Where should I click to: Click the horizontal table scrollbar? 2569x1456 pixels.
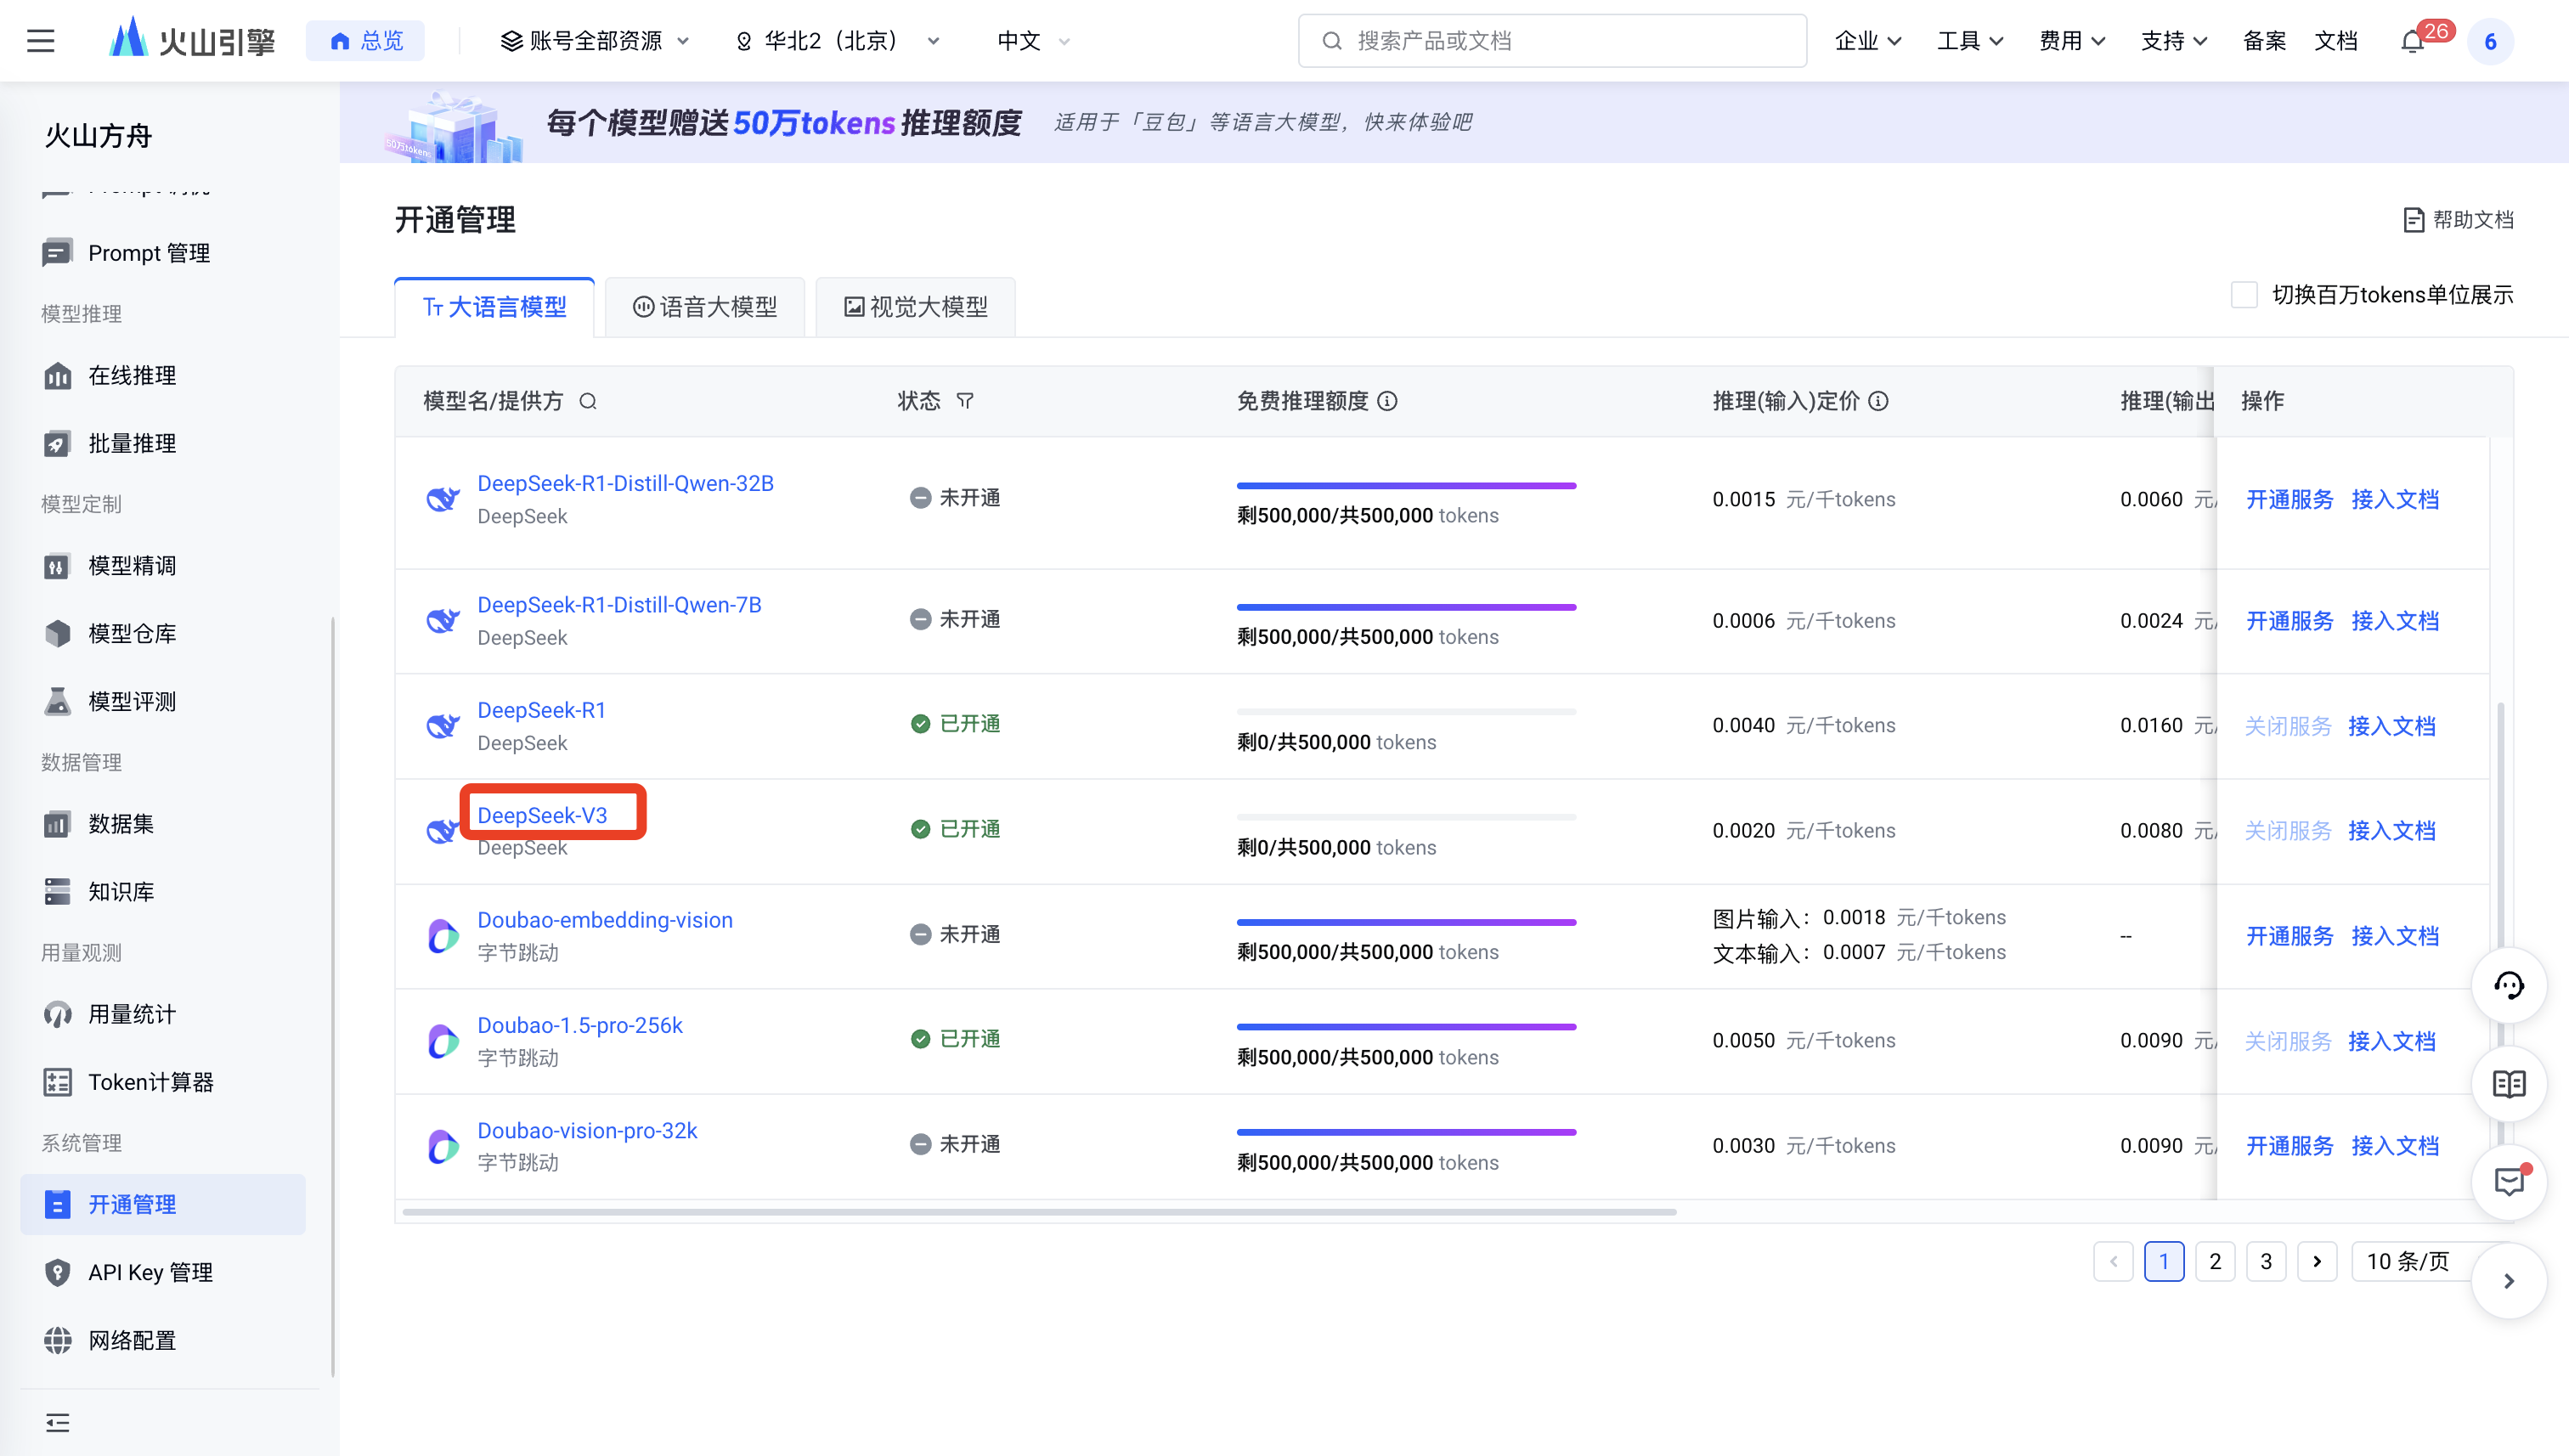pyautogui.click(x=1039, y=1212)
